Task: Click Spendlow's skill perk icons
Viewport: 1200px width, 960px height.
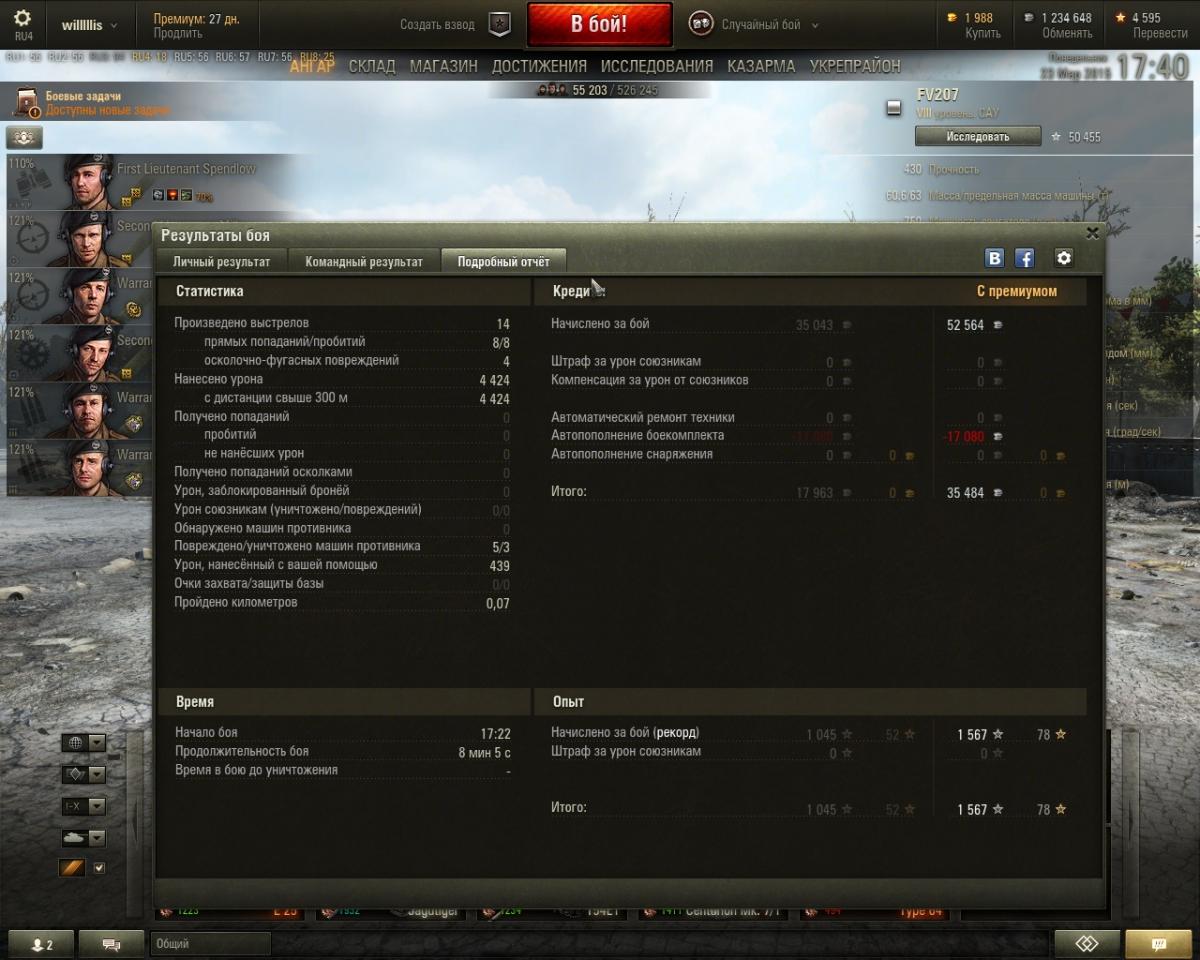Action: coord(172,195)
